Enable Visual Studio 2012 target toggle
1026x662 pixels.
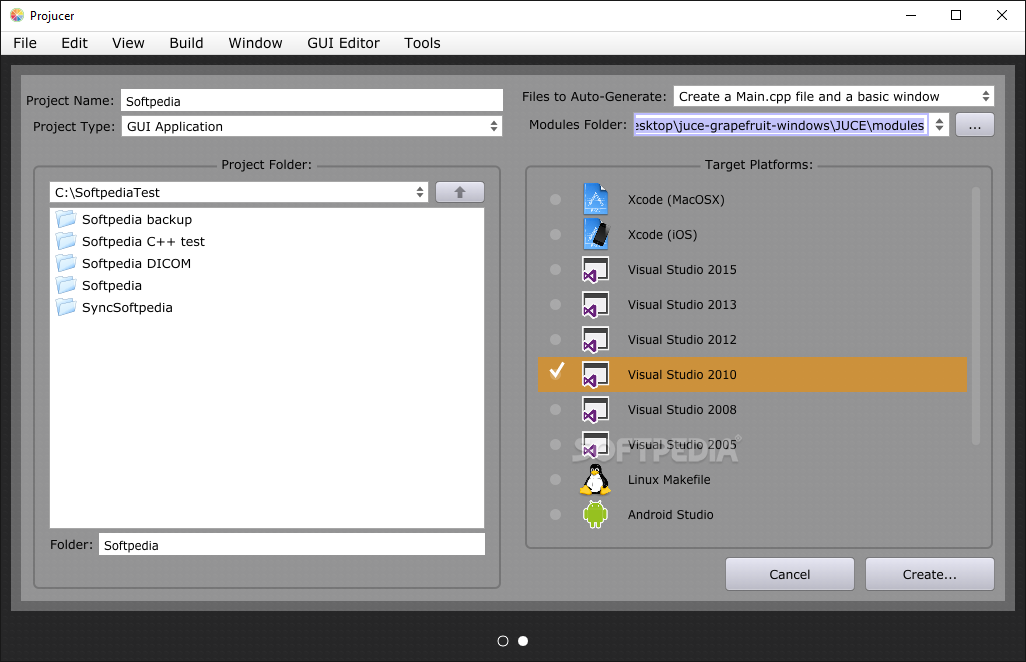(x=556, y=340)
